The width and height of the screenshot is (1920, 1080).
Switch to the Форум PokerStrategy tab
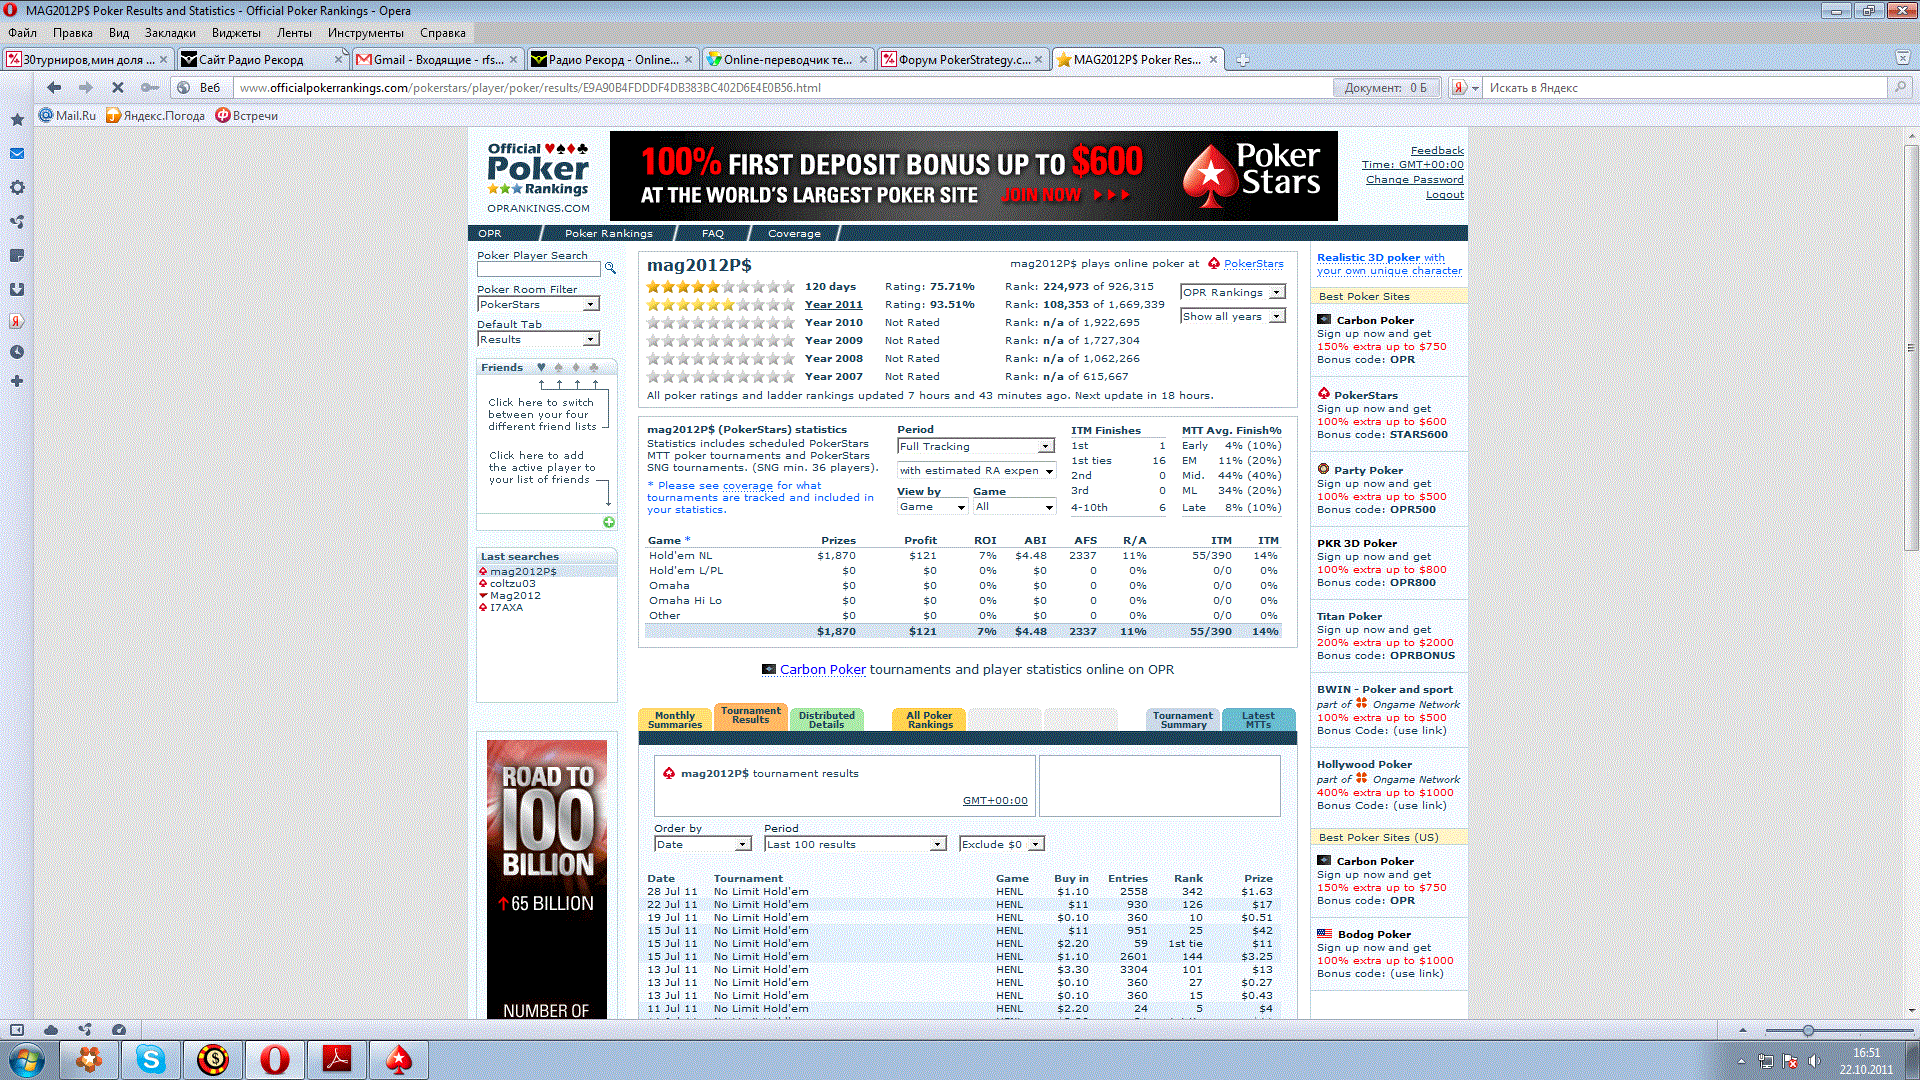click(963, 60)
